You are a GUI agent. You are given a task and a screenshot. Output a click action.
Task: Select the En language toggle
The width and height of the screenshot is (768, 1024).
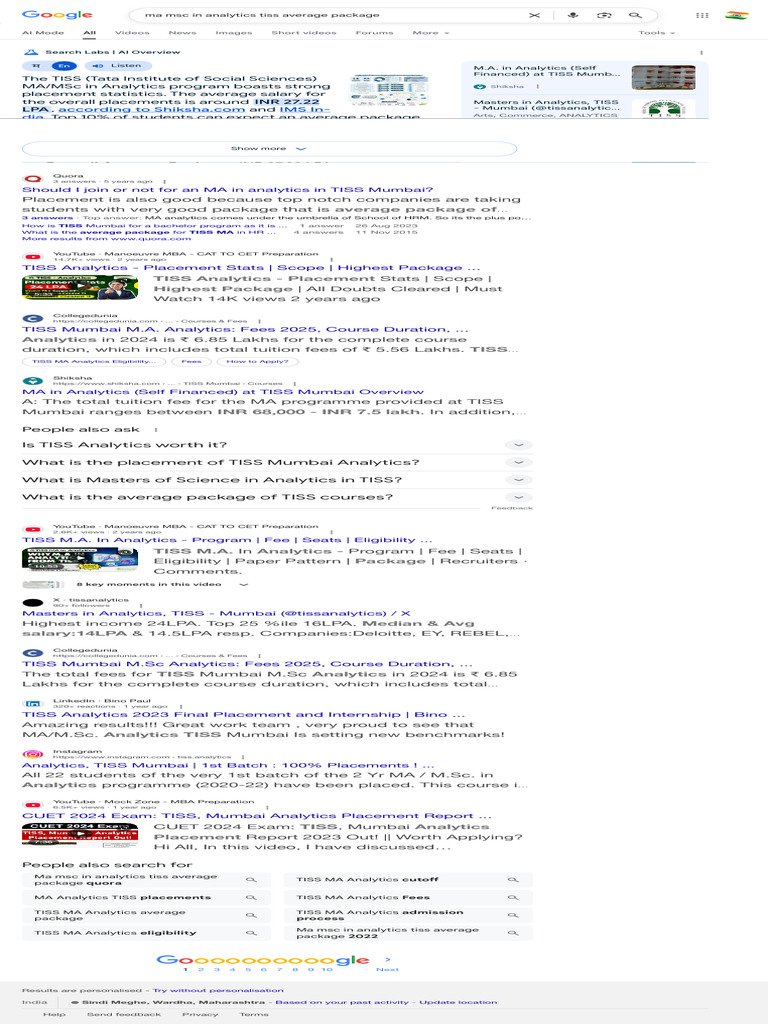[64, 65]
